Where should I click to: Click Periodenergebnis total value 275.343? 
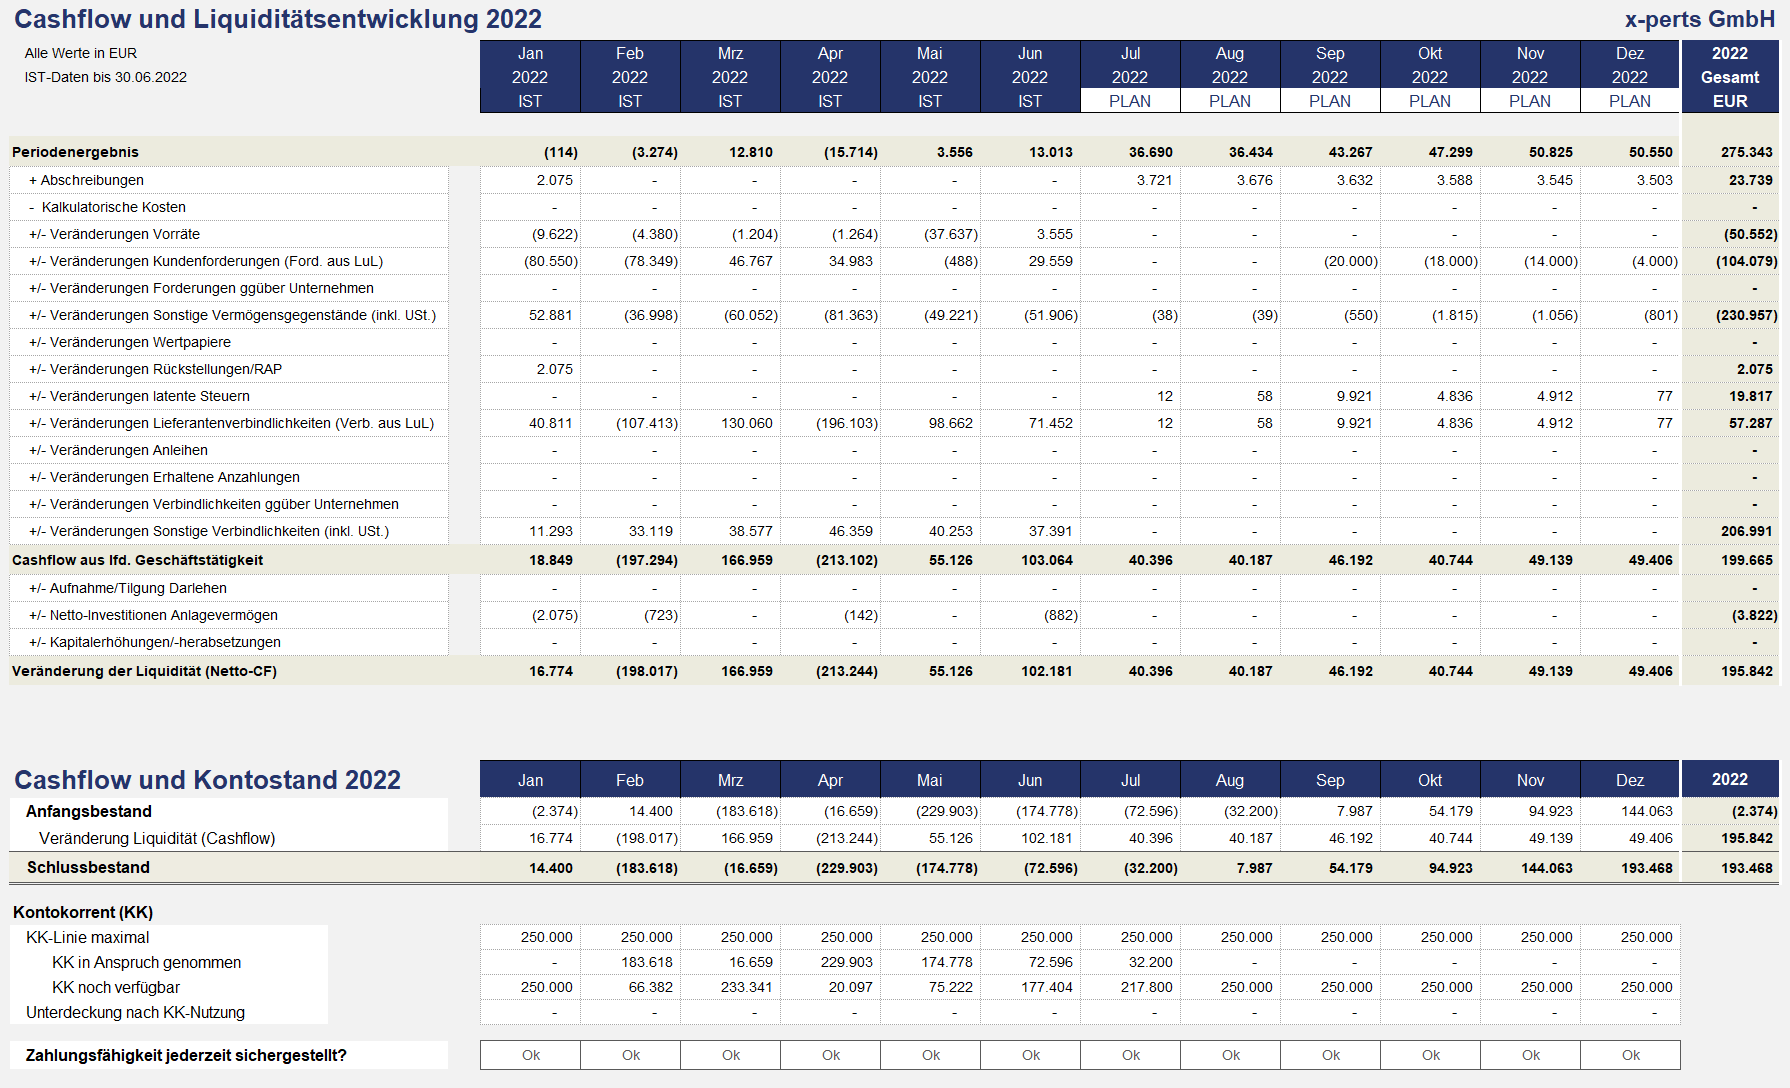point(1746,152)
